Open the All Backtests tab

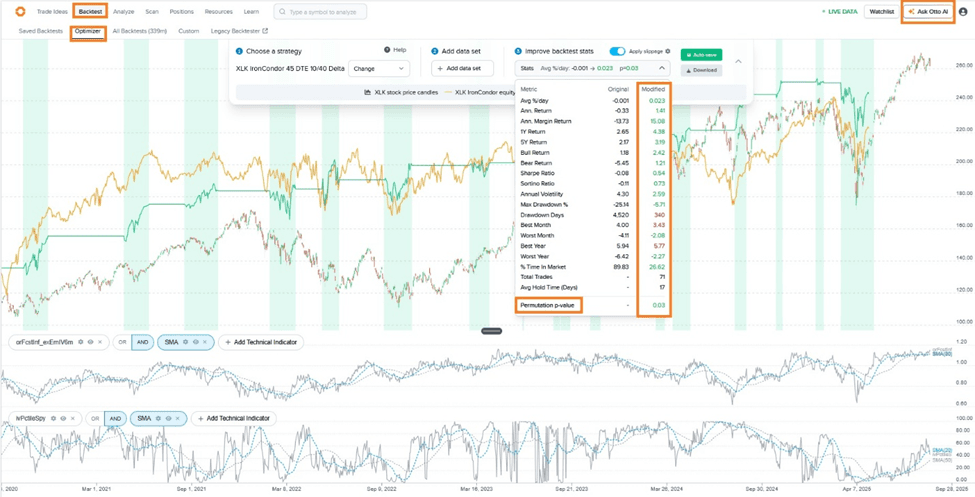(139, 31)
